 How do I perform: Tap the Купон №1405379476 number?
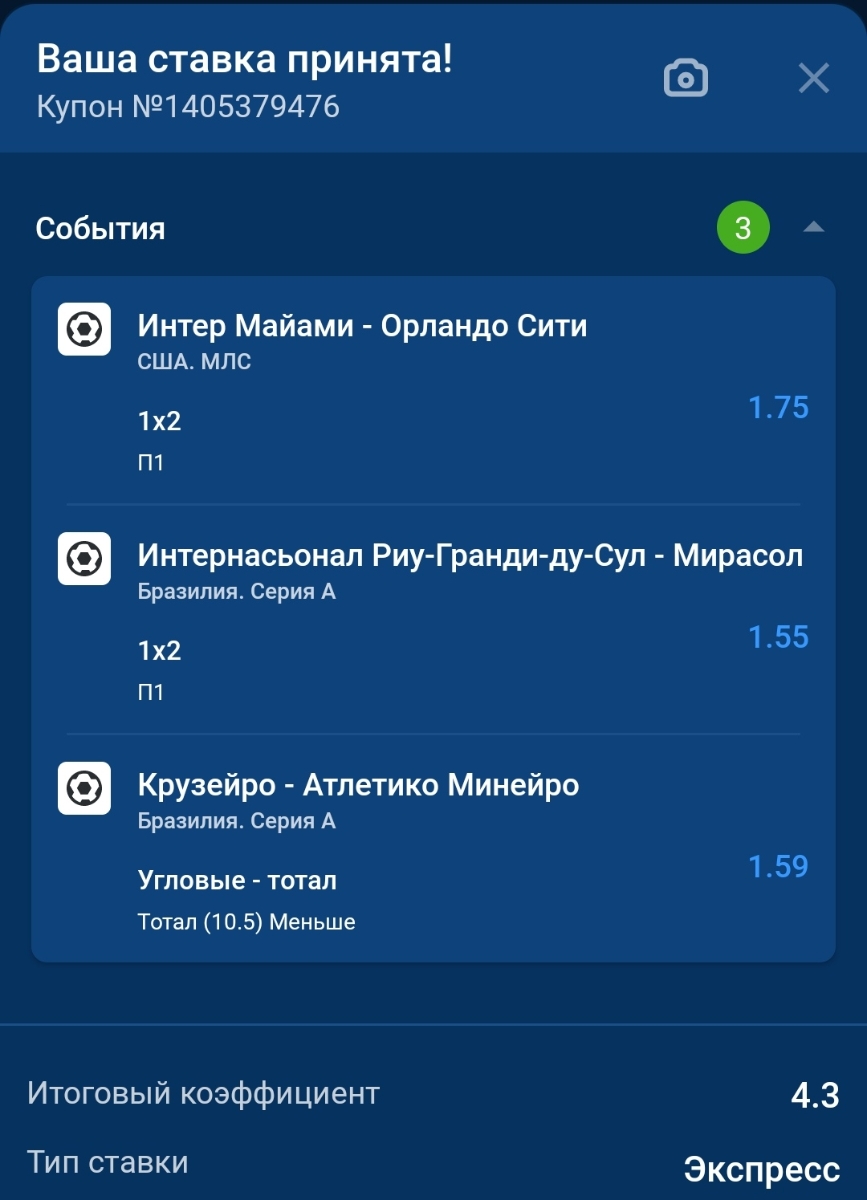tap(188, 106)
